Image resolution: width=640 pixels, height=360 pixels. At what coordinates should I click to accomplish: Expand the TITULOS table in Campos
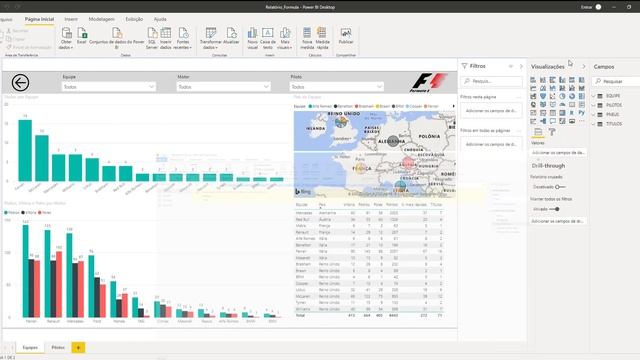pyautogui.click(x=594, y=124)
